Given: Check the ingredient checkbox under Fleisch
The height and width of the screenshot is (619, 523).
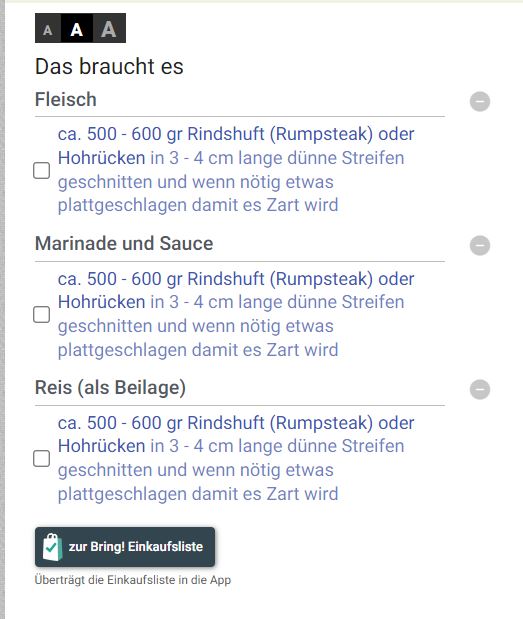Looking at the screenshot, I should [41, 171].
